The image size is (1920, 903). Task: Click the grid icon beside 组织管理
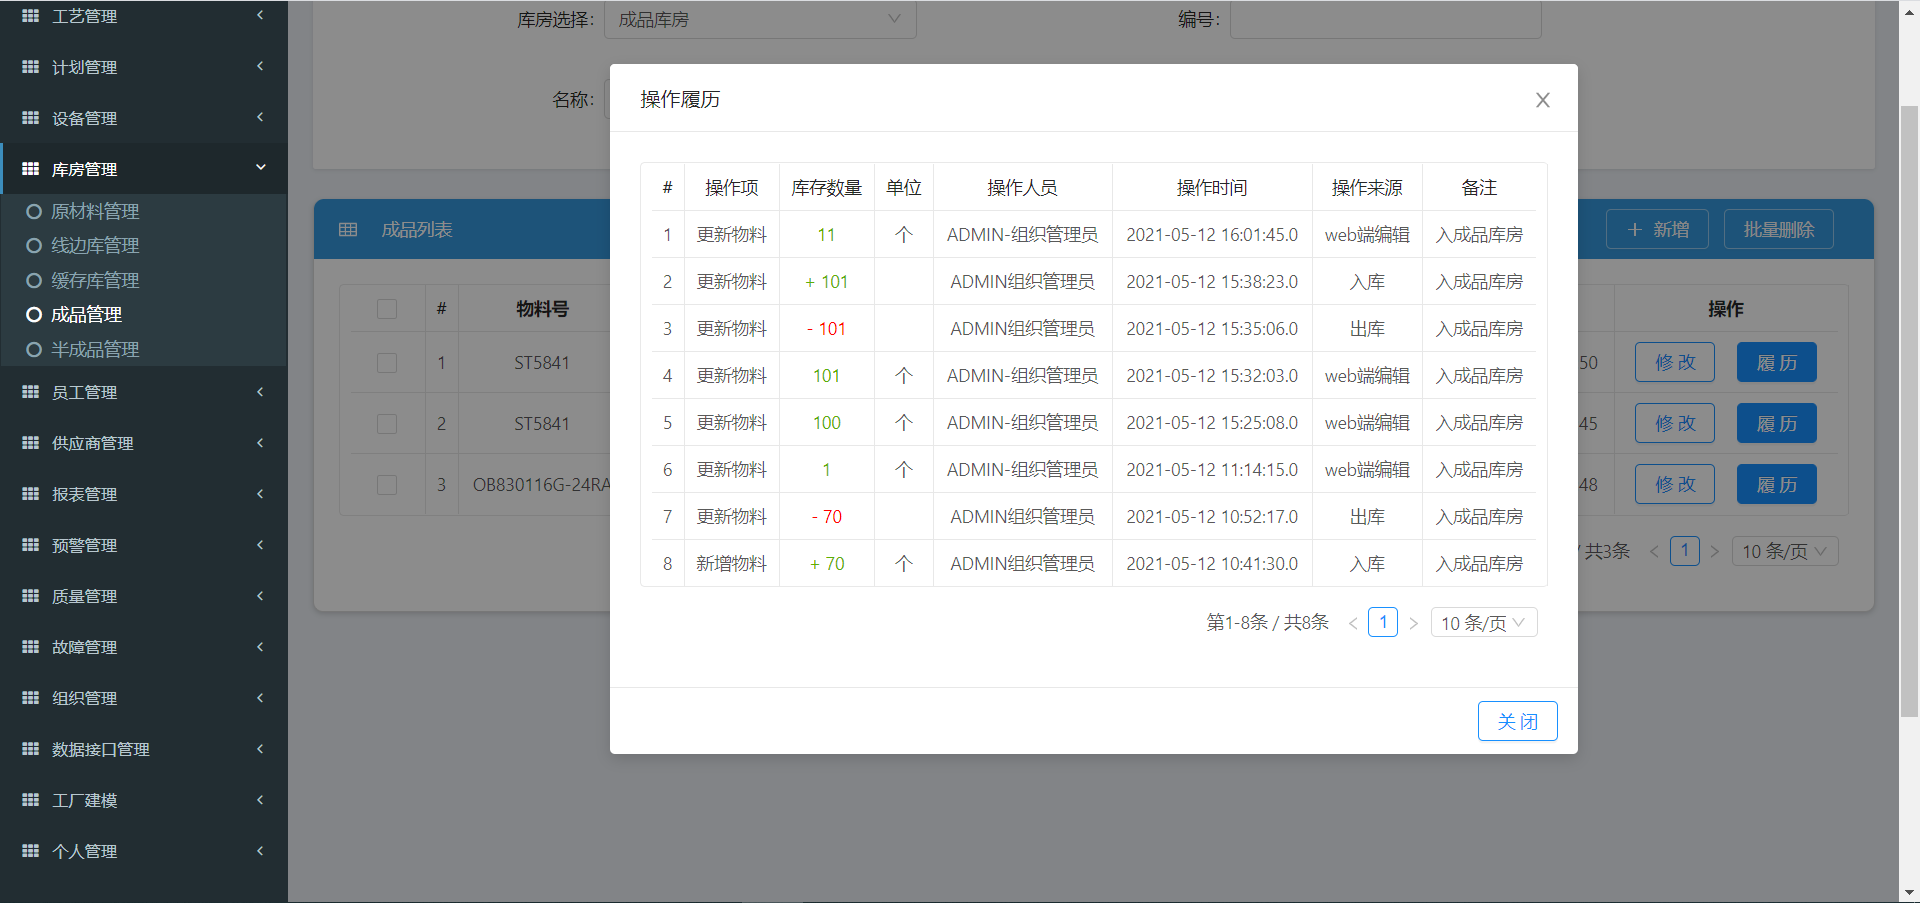[x=30, y=698]
